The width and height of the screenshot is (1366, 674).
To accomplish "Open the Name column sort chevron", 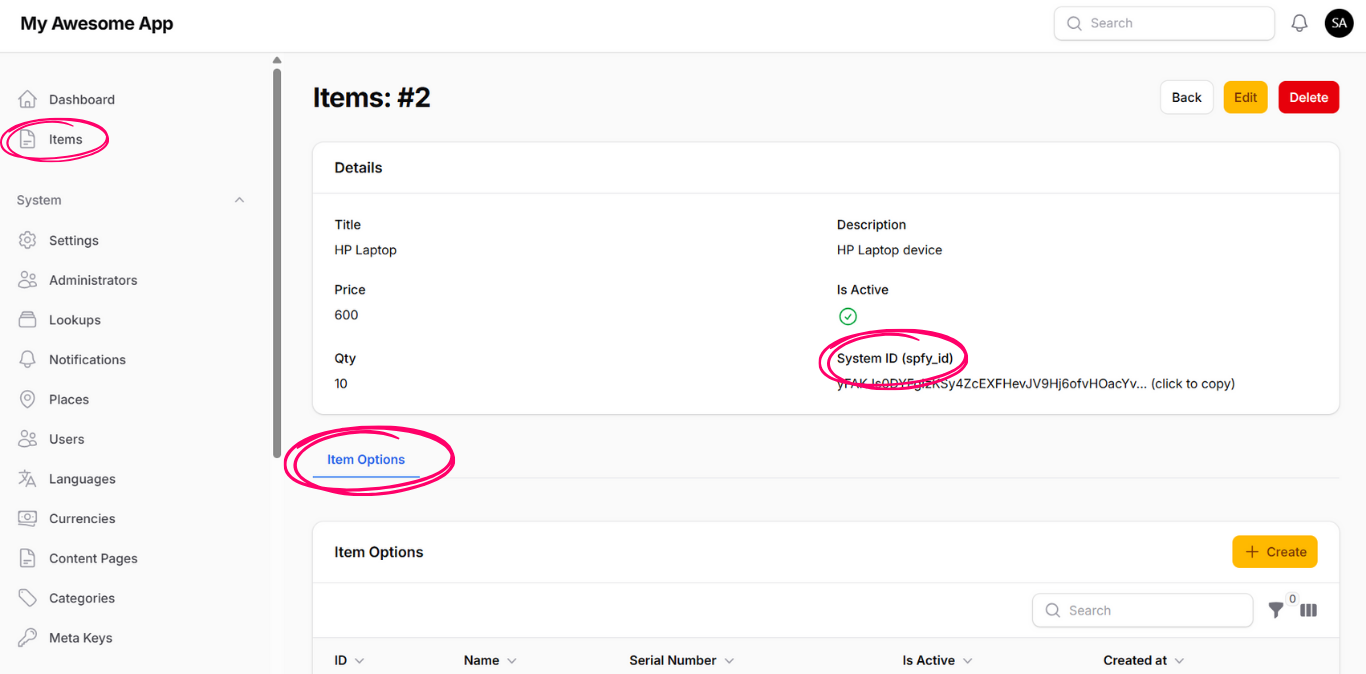I will pos(512,661).
